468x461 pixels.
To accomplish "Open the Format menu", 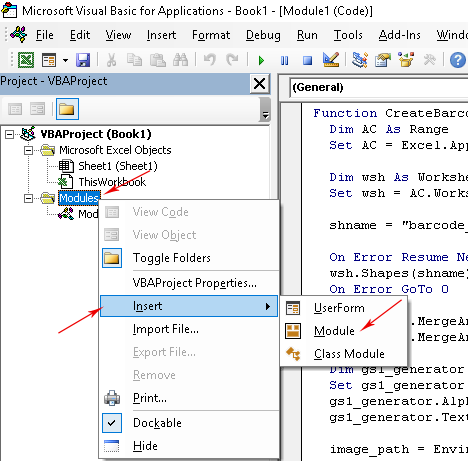I will coord(211,35).
